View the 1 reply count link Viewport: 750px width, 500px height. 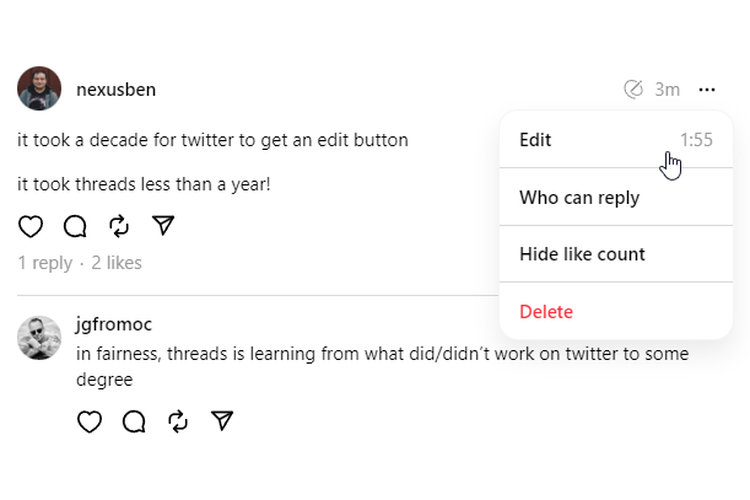(45, 263)
